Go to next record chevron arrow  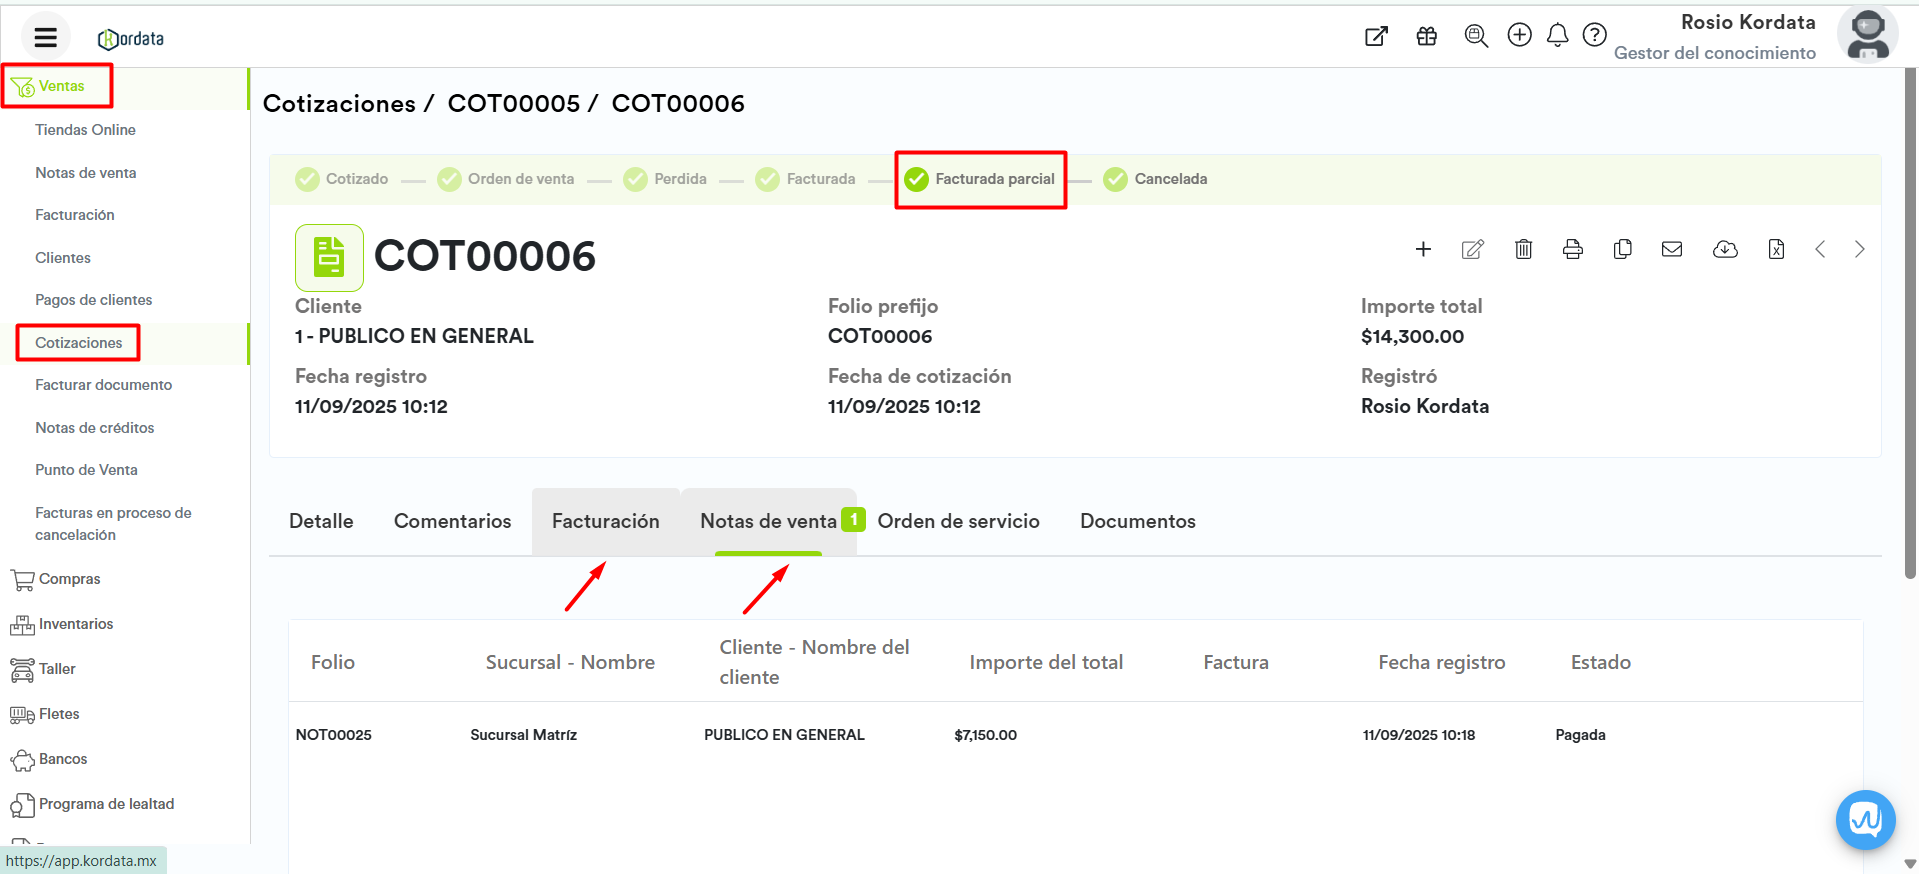pos(1859,249)
